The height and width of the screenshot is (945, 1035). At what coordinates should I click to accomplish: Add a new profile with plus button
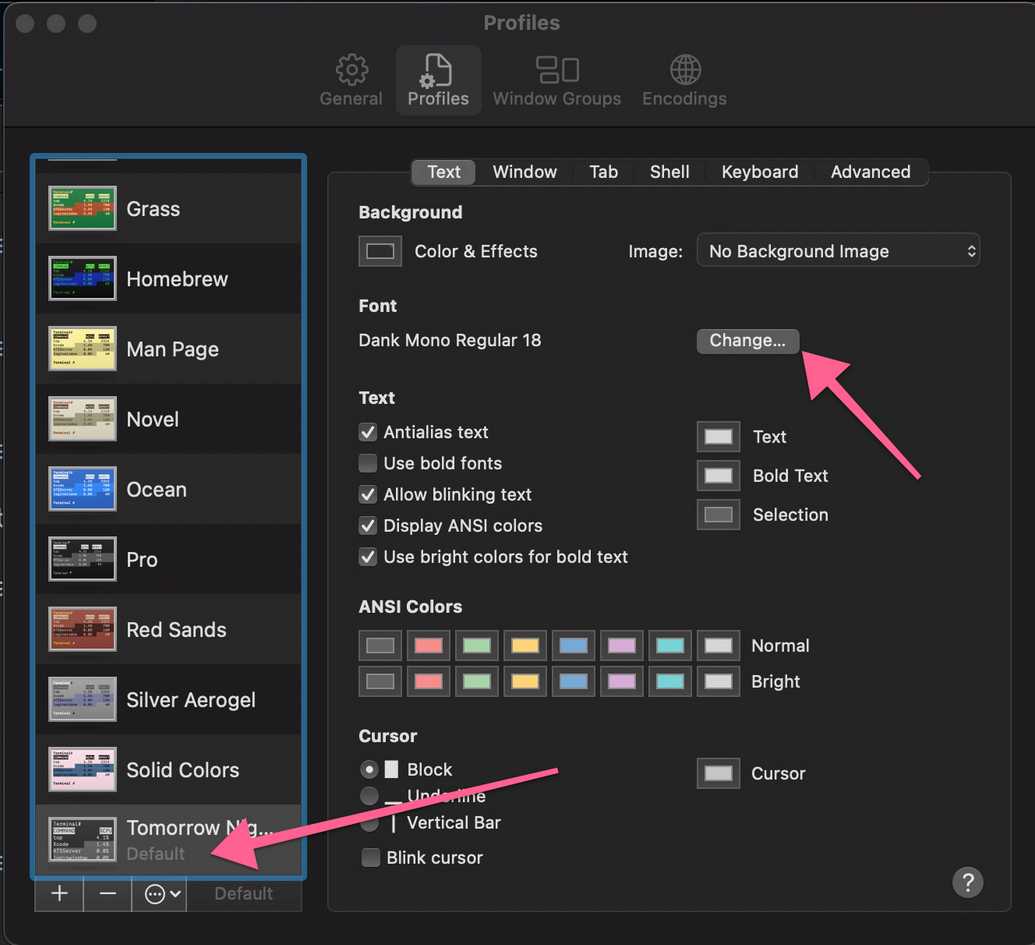pos(59,894)
